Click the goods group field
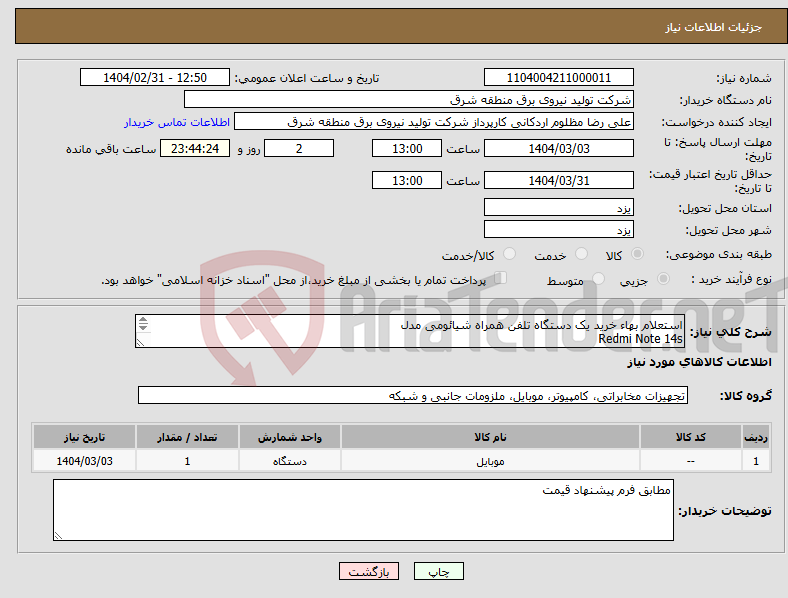This screenshot has width=788, height=598. click(413, 395)
